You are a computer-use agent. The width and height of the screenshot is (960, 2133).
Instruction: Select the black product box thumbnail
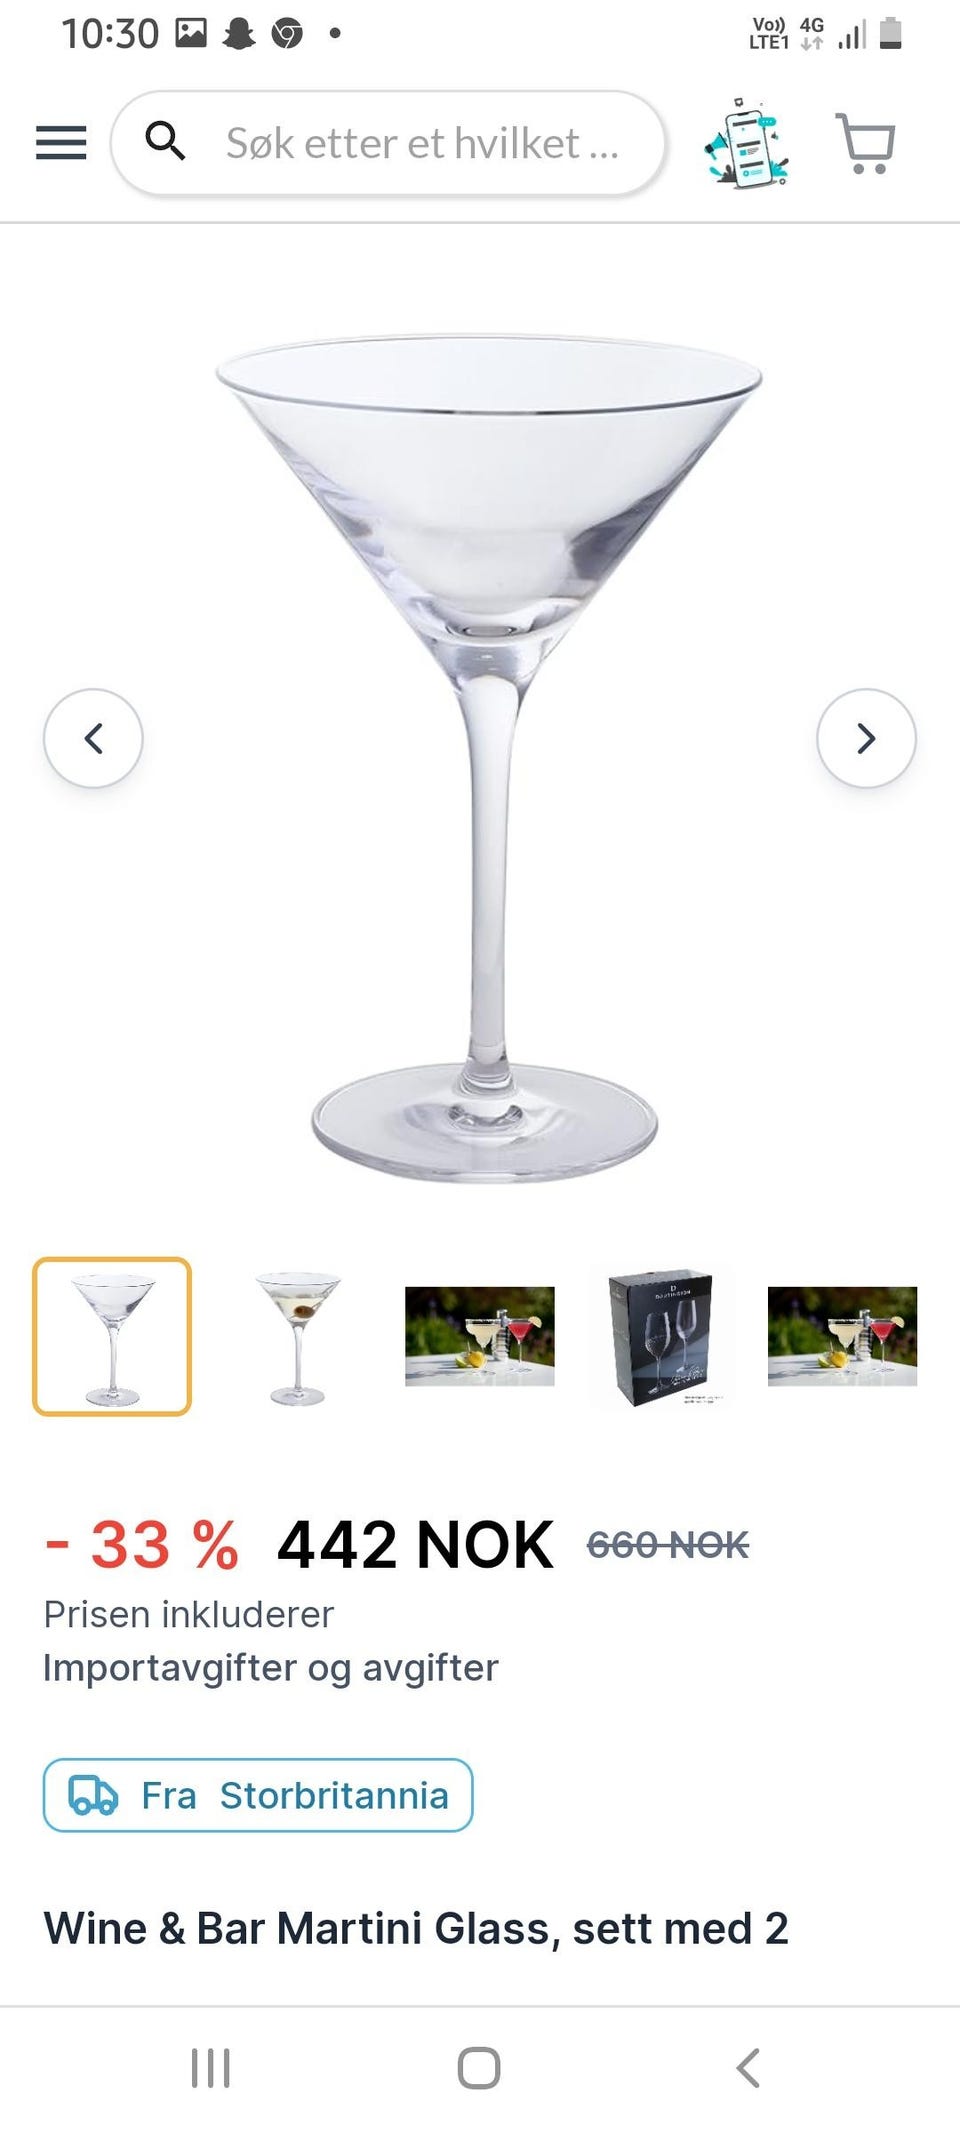pos(661,1337)
